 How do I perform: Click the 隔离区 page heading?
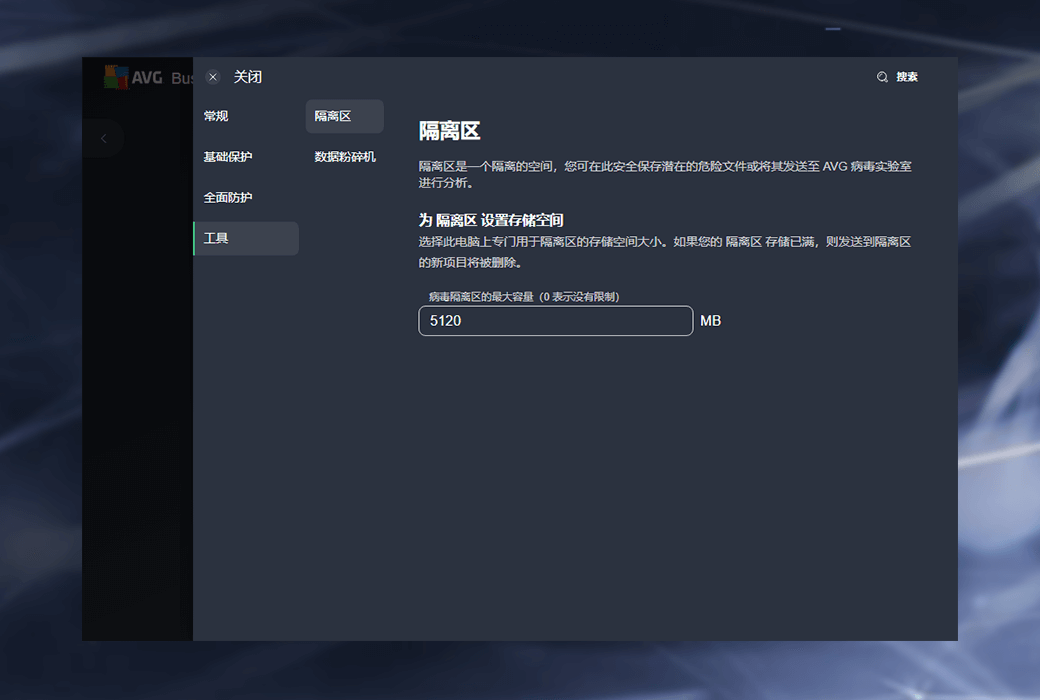click(449, 131)
